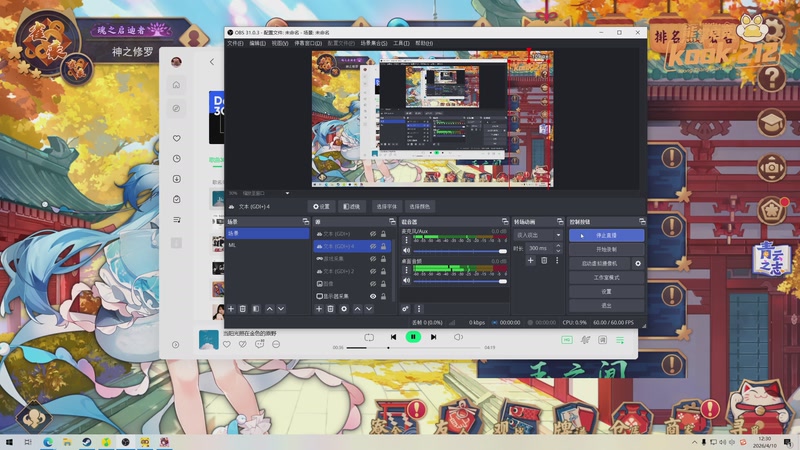
Task: Open the 停靠窗口(D) menu
Action: click(308, 43)
